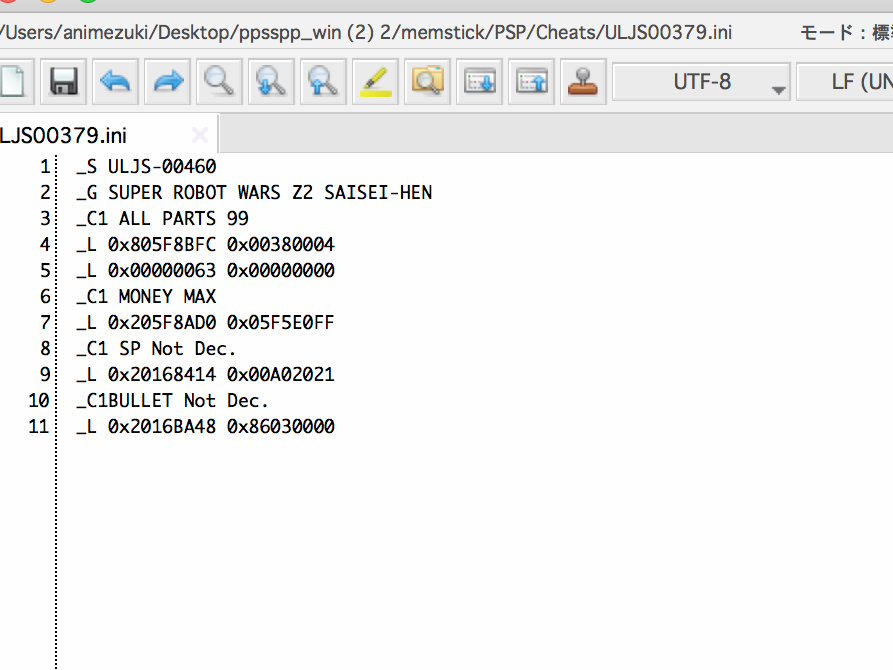Click the window icon with up arrow
Image resolution: width=893 pixels, height=670 pixels.
pyautogui.click(x=531, y=82)
